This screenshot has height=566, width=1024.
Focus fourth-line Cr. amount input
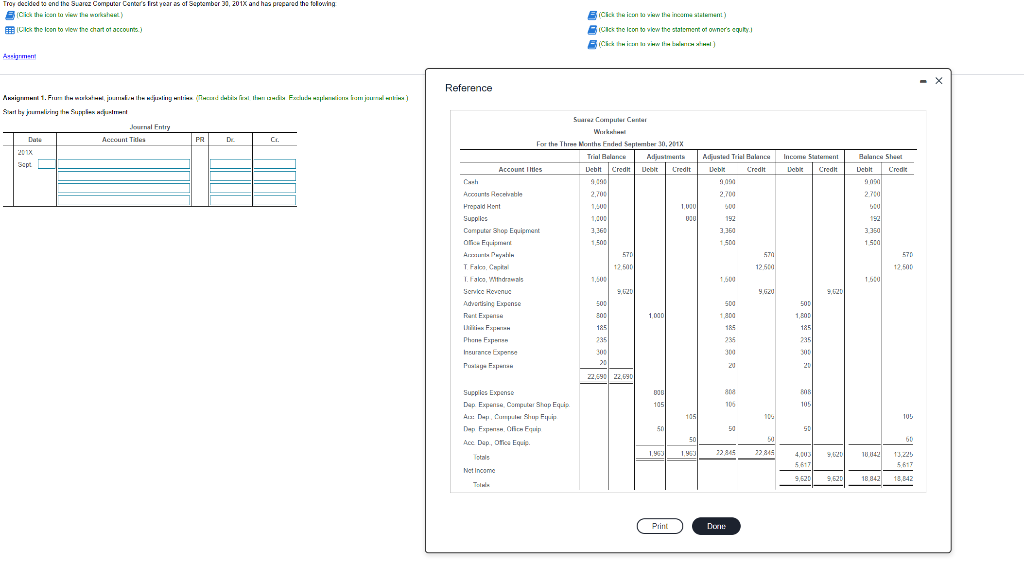click(275, 200)
